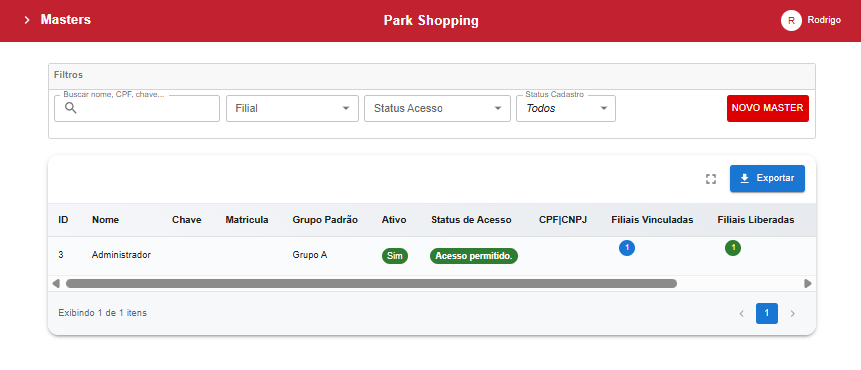This screenshot has height=370, width=861.
Task: Sort by the ID column header
Action: click(63, 220)
